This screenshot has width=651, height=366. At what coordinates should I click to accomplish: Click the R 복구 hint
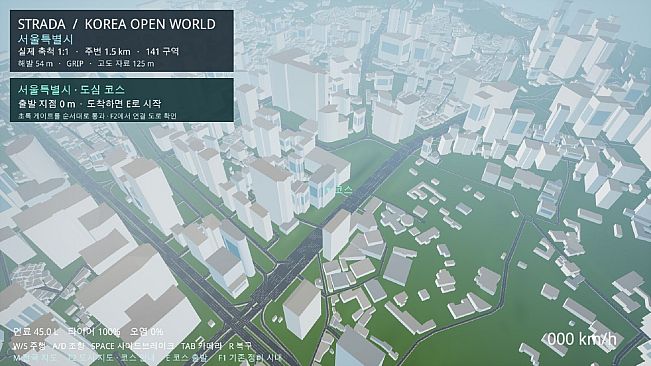pyautogui.click(x=240, y=346)
